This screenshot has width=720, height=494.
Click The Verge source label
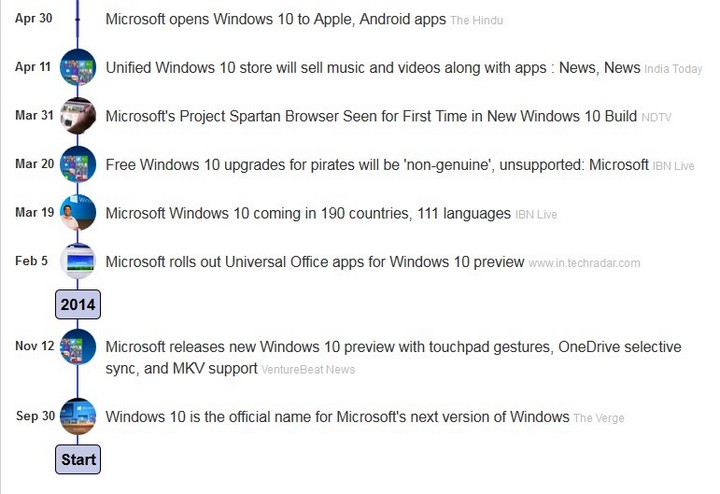(x=599, y=418)
